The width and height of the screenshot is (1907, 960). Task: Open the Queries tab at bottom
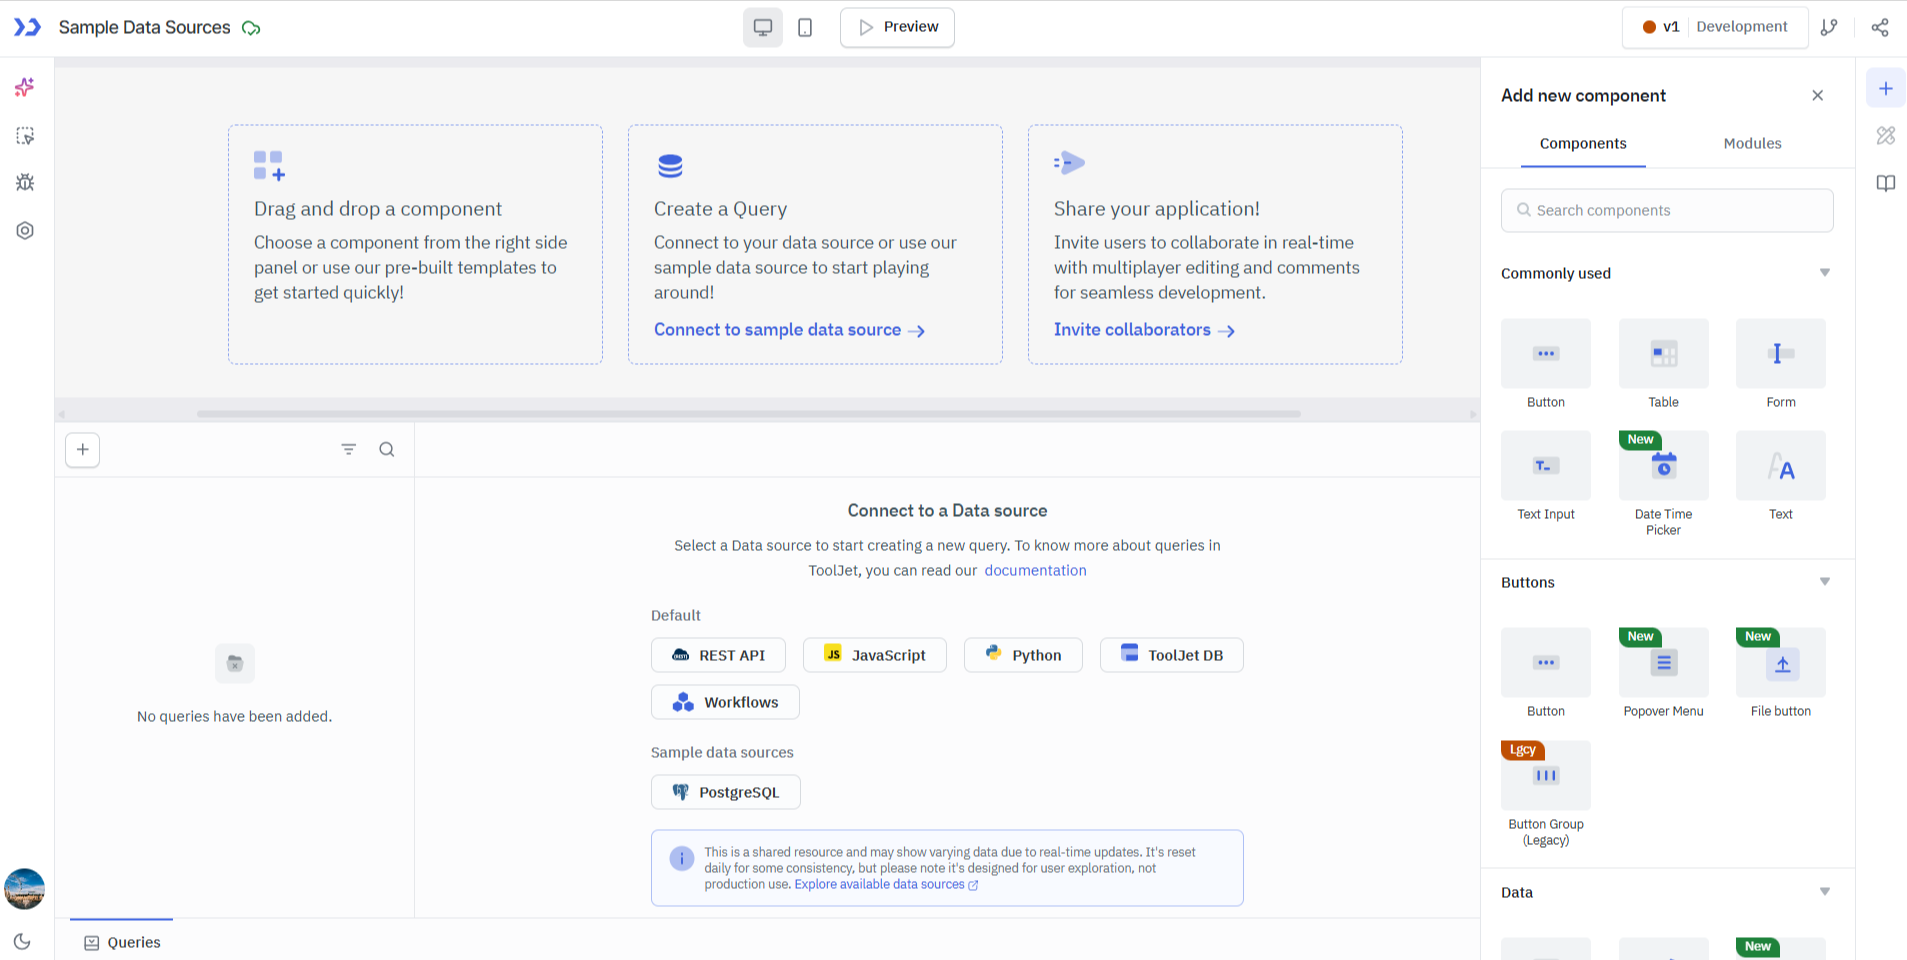[x=122, y=942]
